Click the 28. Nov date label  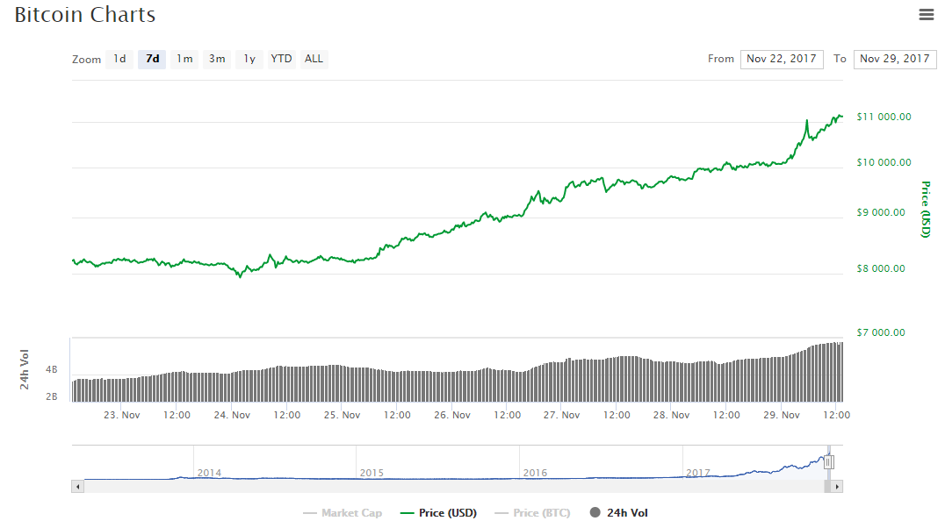coord(671,415)
